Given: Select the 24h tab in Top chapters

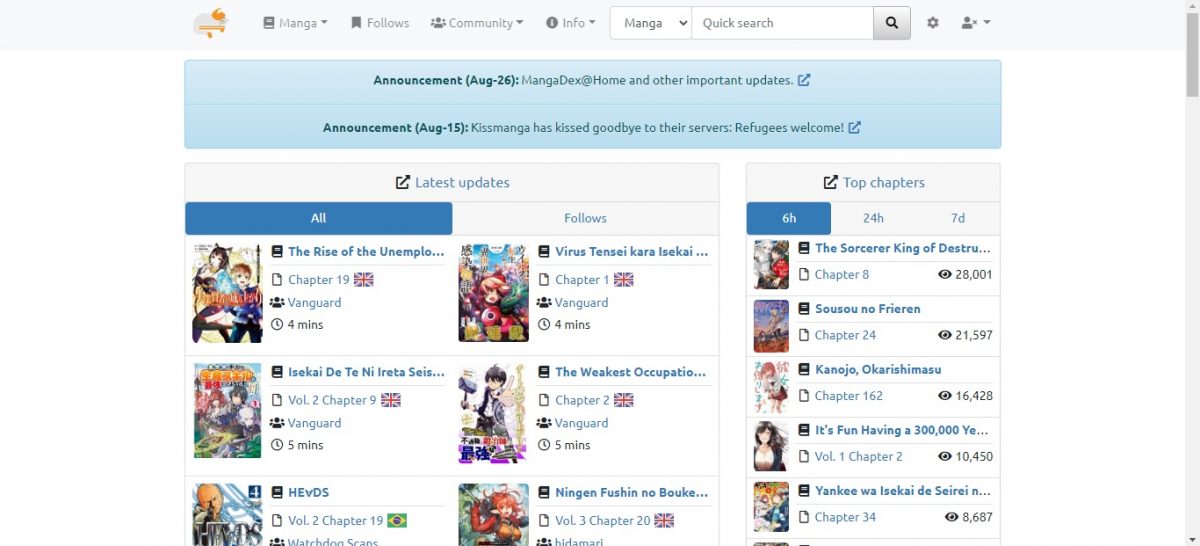Looking at the screenshot, I should [x=873, y=218].
